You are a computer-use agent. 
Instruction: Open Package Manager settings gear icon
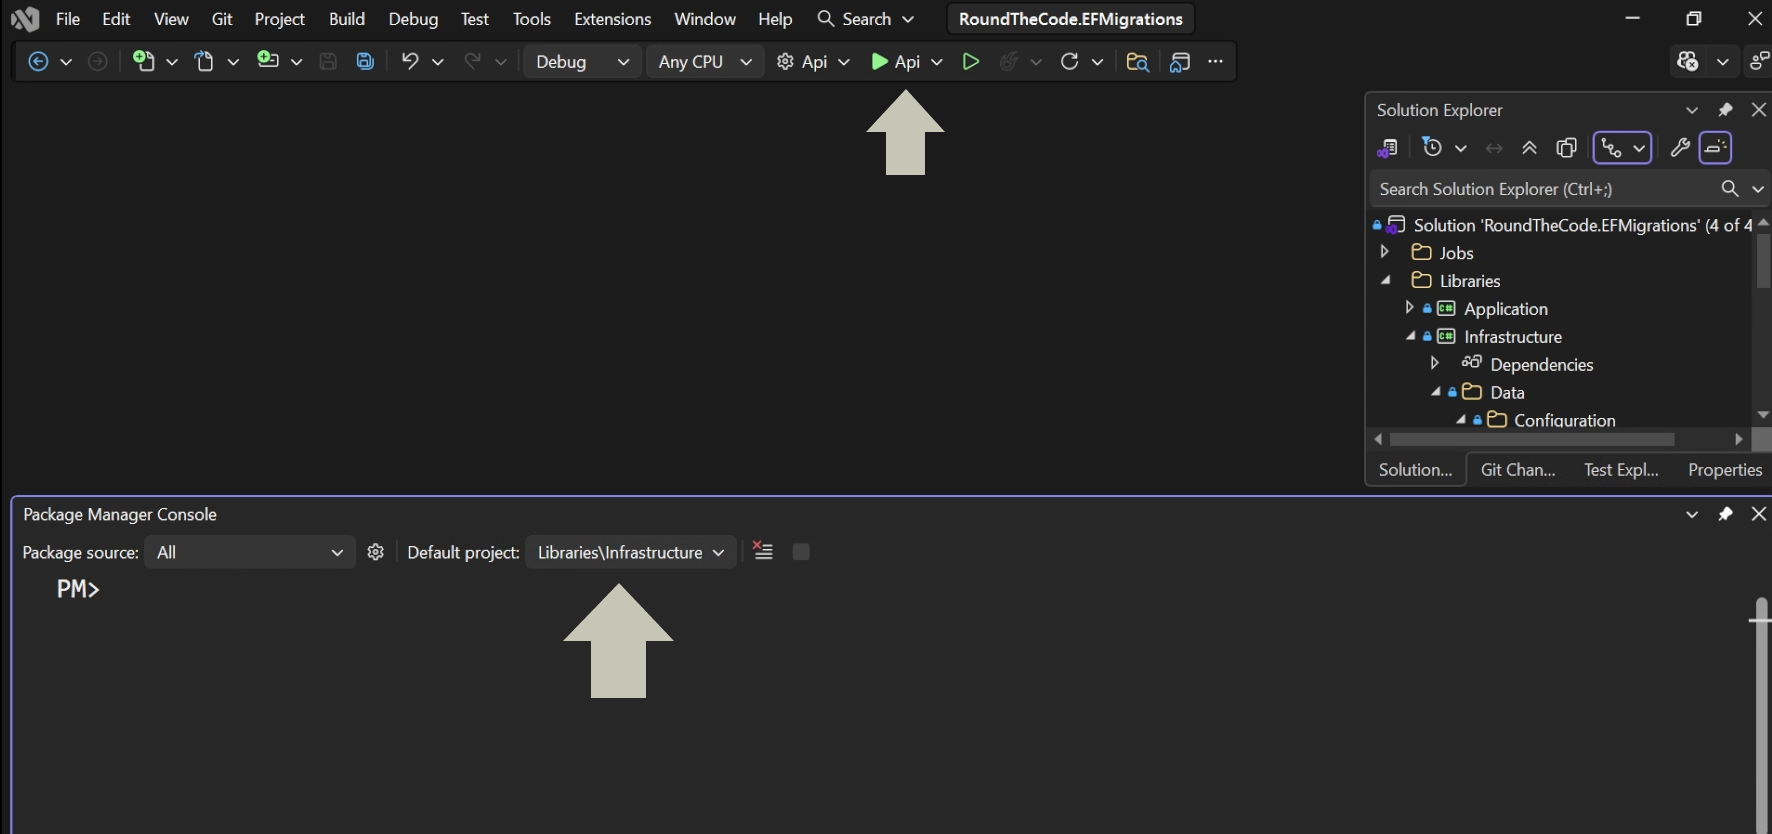click(x=376, y=552)
